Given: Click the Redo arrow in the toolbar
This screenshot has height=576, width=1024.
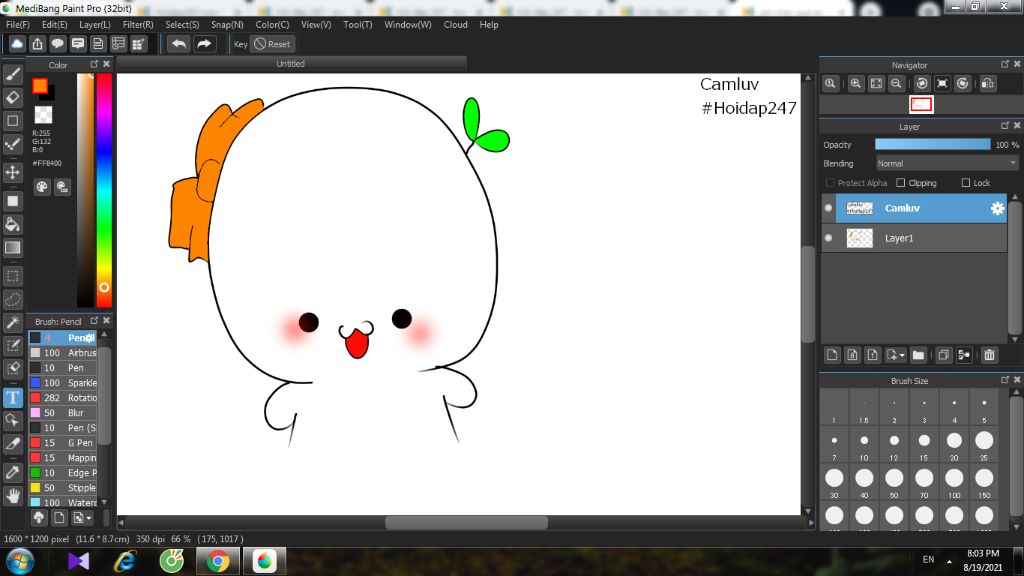Looking at the screenshot, I should pos(204,44).
